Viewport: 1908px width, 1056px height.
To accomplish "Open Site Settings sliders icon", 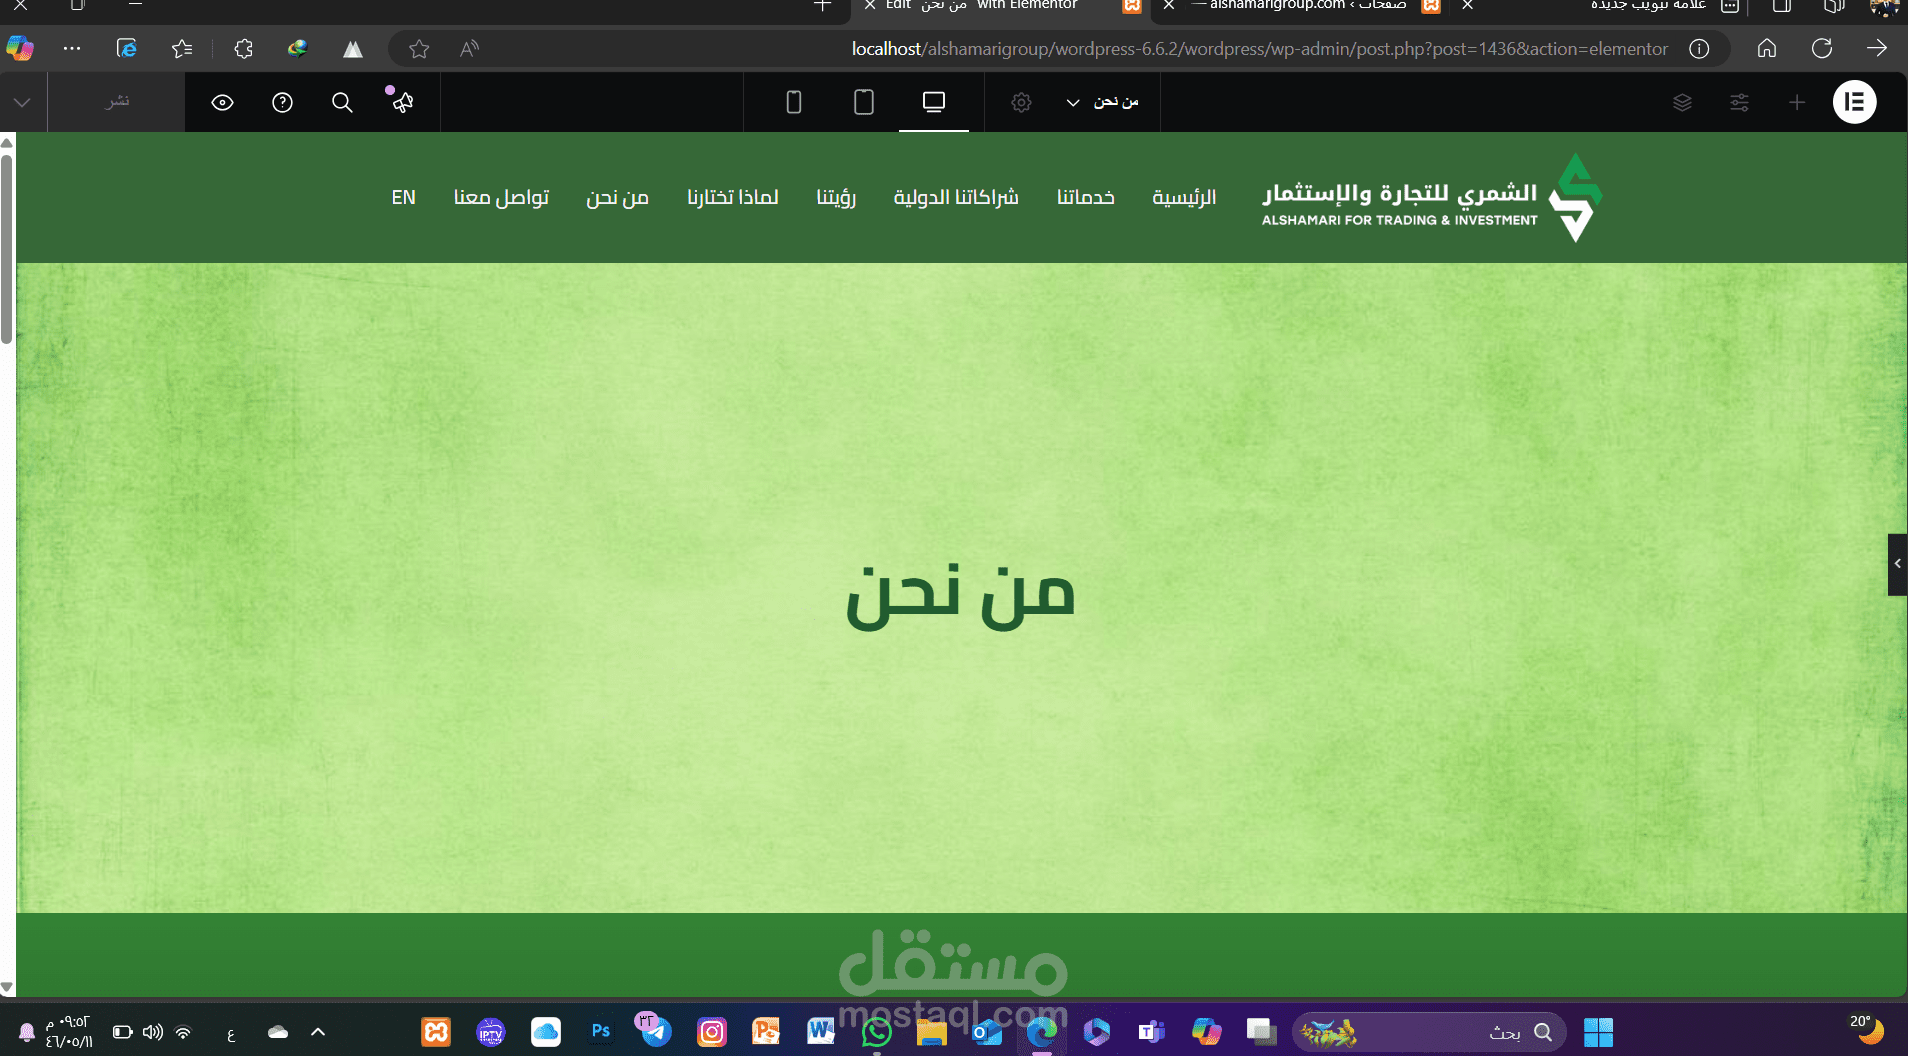I will [x=1740, y=102].
